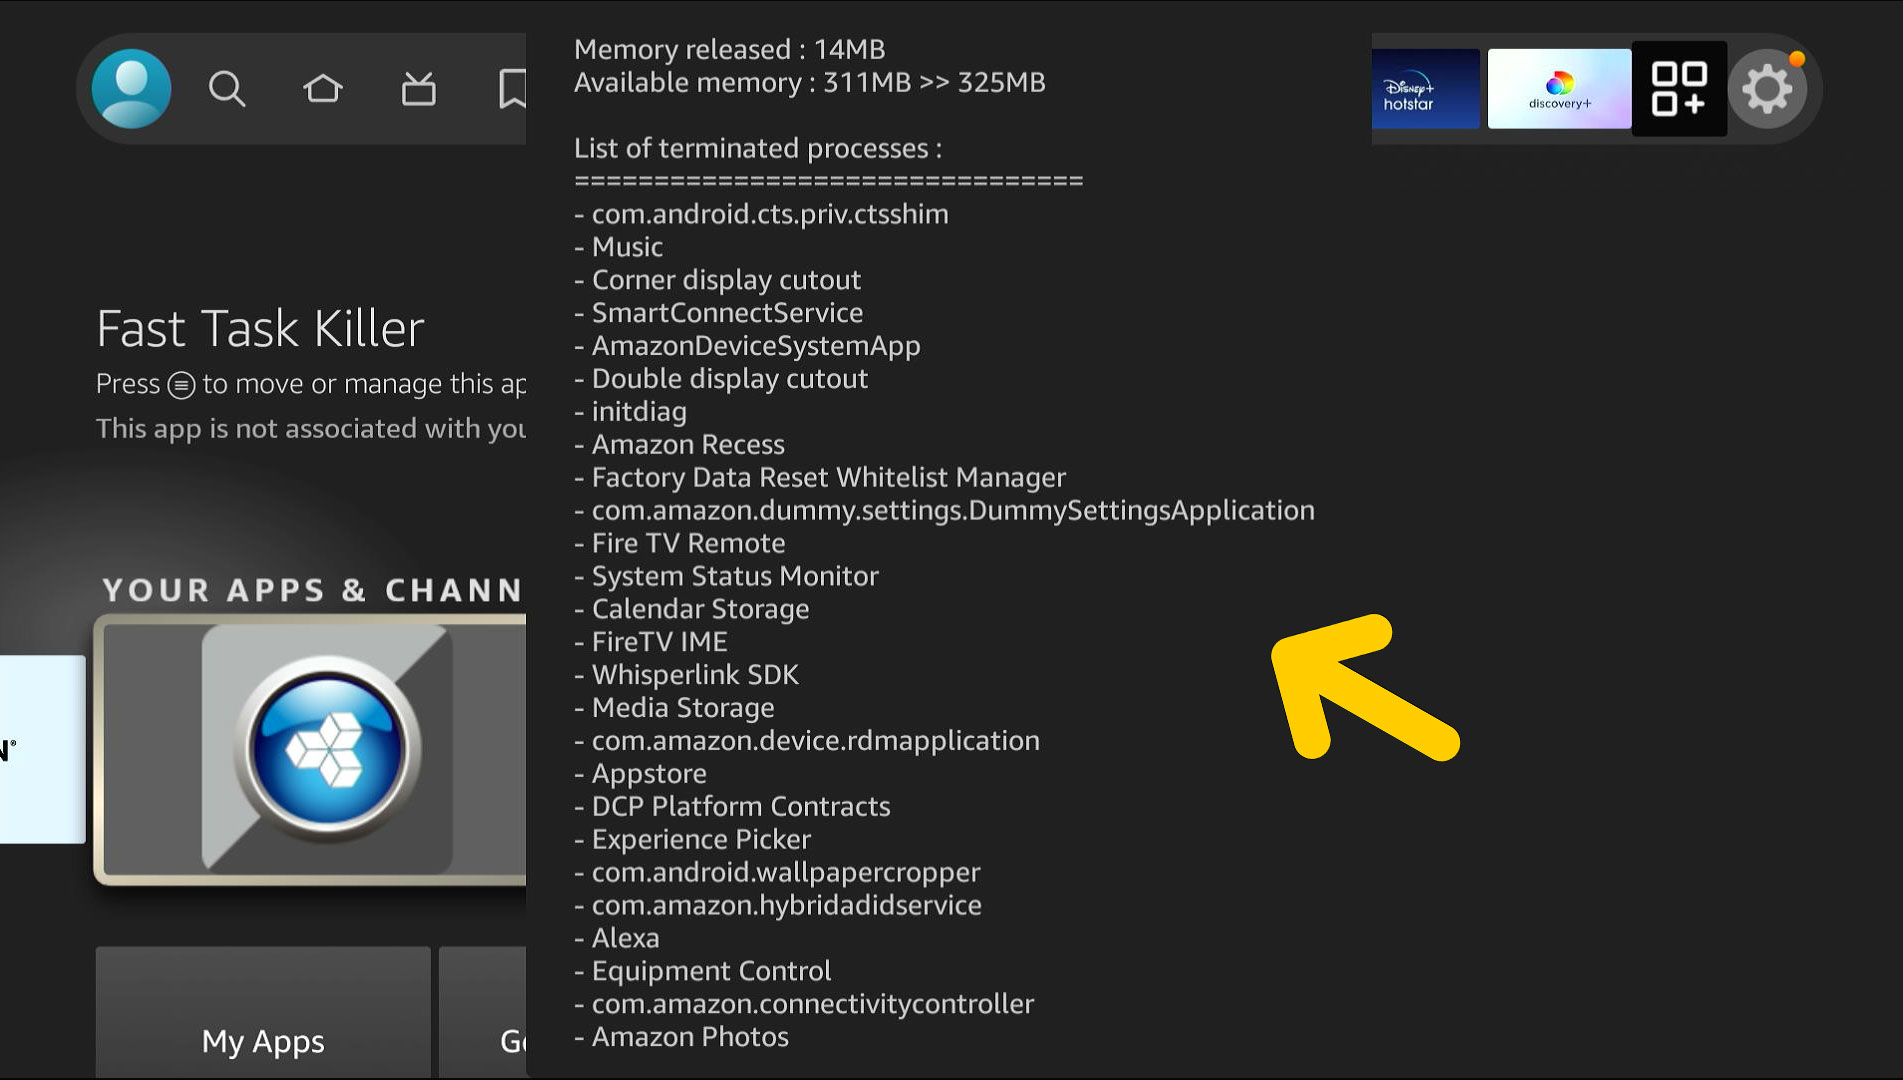This screenshot has width=1903, height=1080.
Task: Select 'com.amazon.connectivitycontroller' entry
Action: 804,1005
